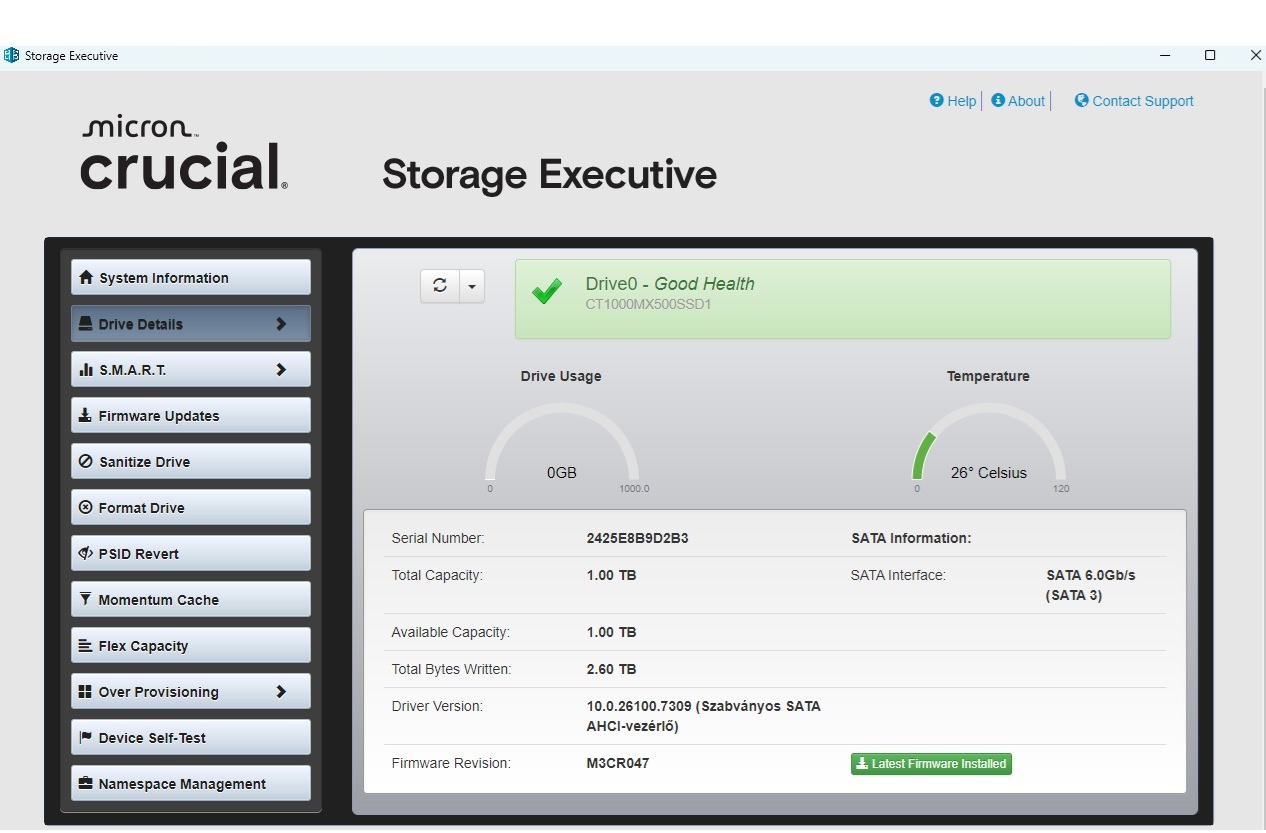
Task: Open Namespace Management page
Action: coord(191,784)
